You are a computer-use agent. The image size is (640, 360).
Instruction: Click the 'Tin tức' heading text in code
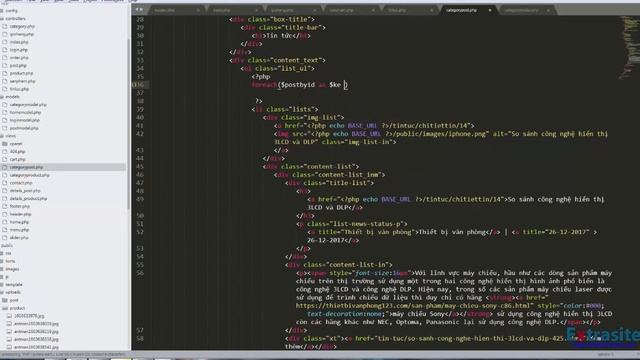279,36
